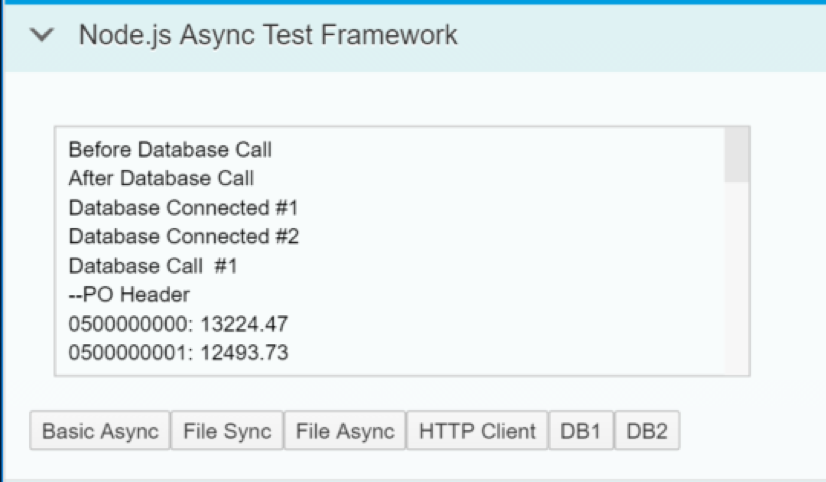Click the 'Database Connected #1' line
Image resolution: width=826 pixels, height=482 pixels.
(183, 208)
